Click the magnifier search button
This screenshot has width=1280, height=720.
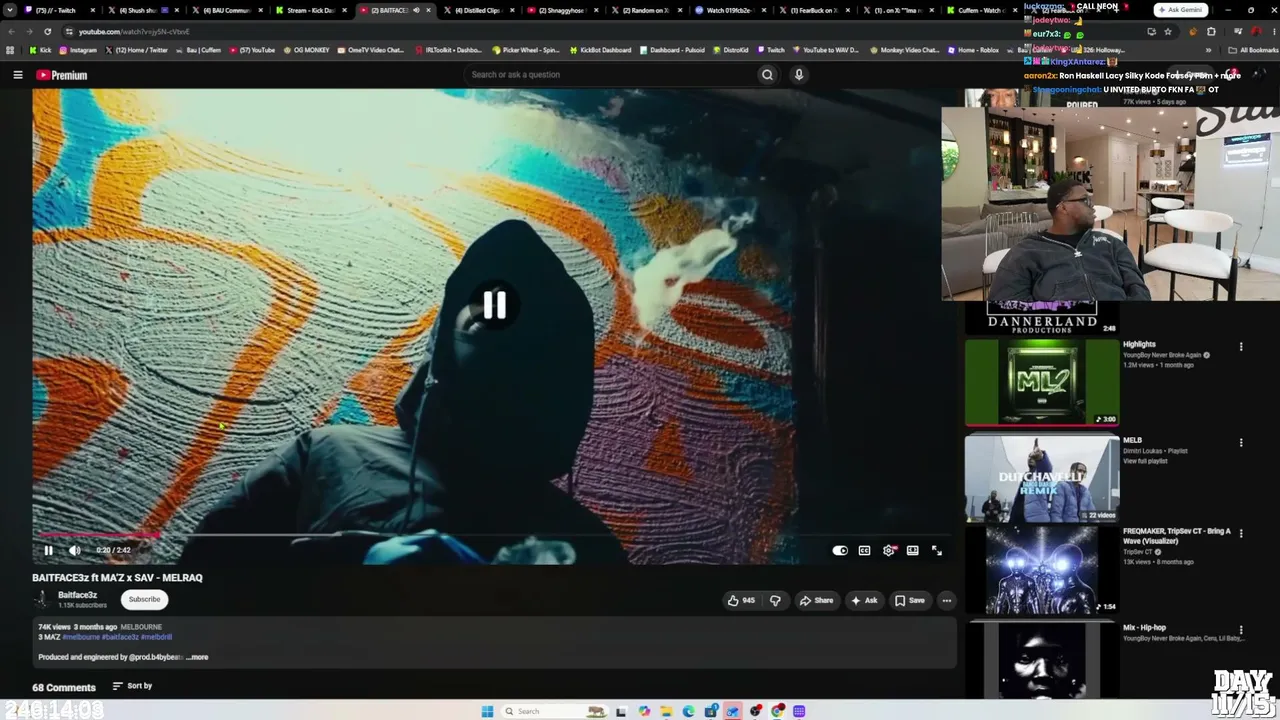767,75
